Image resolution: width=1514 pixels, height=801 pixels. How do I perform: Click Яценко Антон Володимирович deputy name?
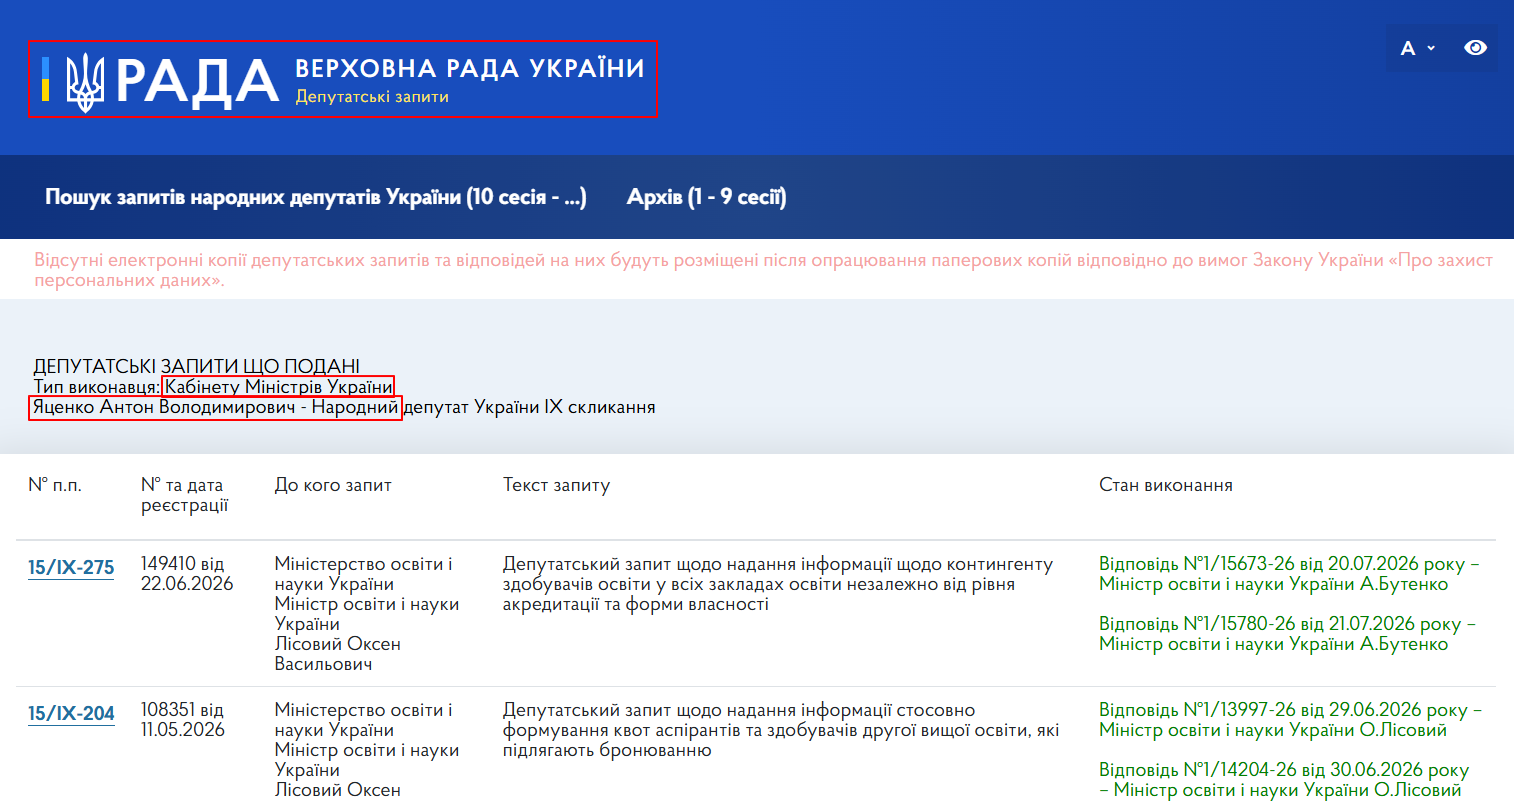[164, 407]
